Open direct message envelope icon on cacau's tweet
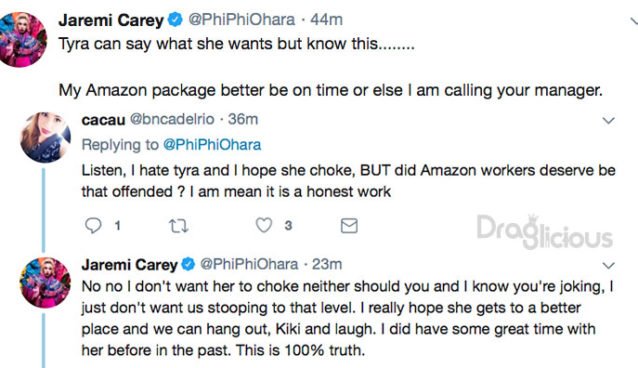Image resolution: width=638 pixels, height=368 pixels. click(x=349, y=226)
